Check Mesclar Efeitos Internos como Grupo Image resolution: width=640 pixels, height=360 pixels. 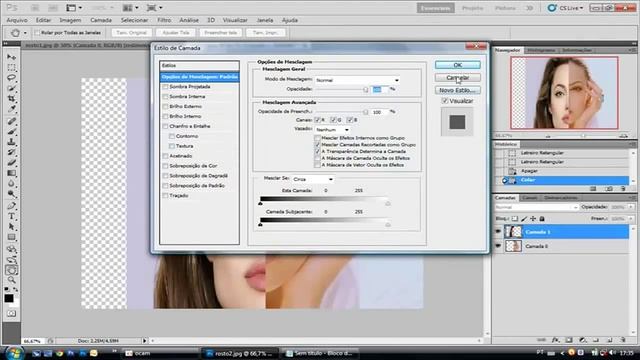(x=317, y=138)
